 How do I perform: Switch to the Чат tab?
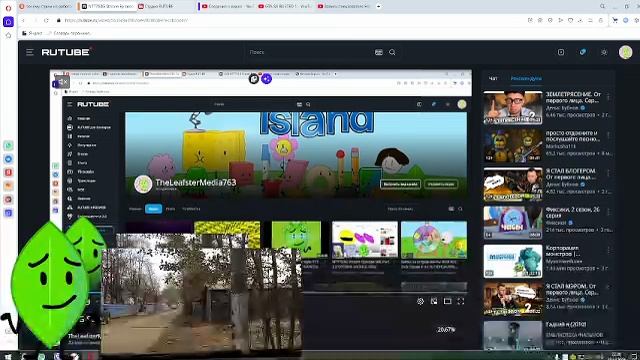tap(493, 78)
